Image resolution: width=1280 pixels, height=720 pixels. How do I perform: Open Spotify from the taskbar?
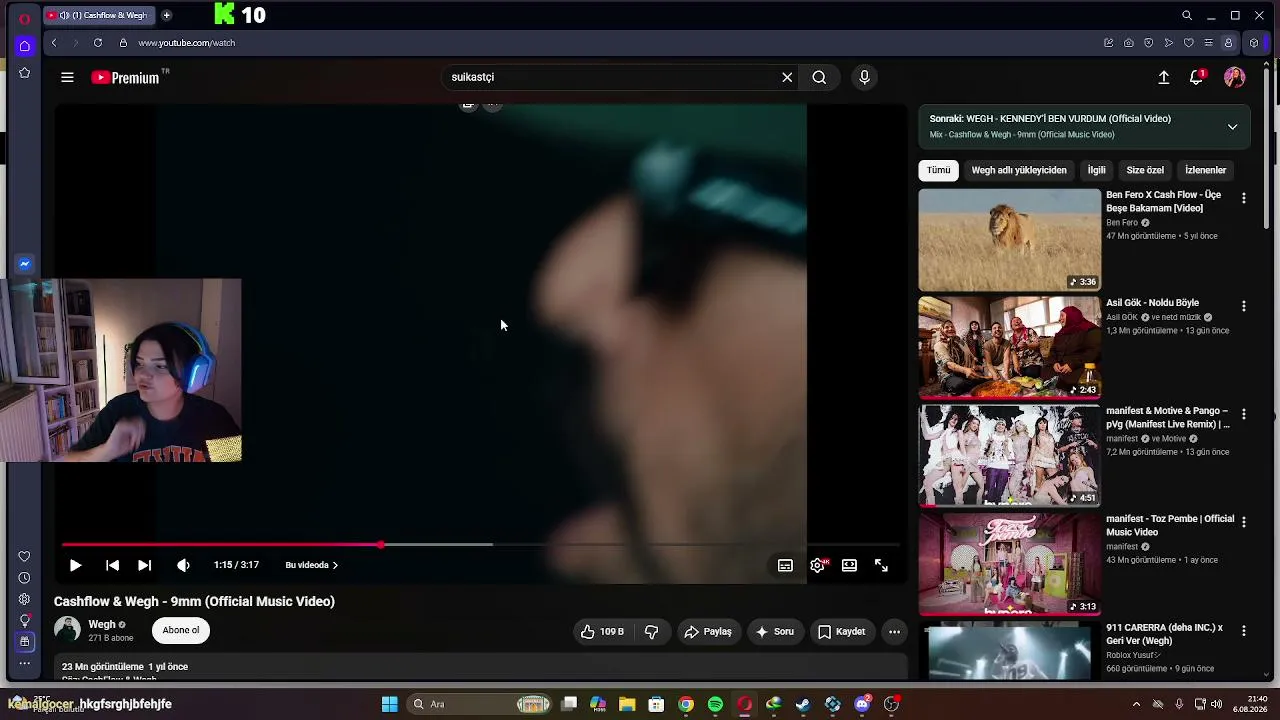coord(715,704)
